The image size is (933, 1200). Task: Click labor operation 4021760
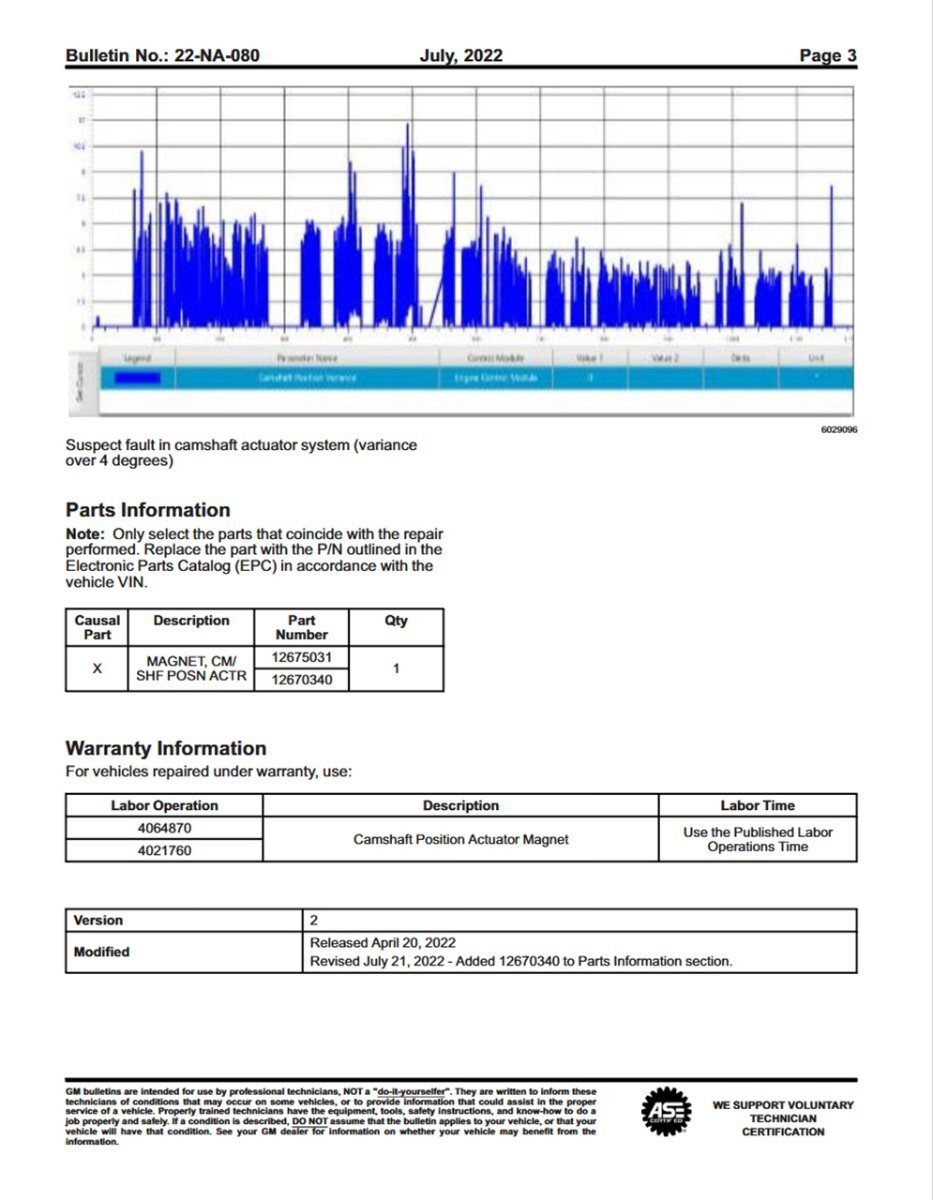(164, 851)
